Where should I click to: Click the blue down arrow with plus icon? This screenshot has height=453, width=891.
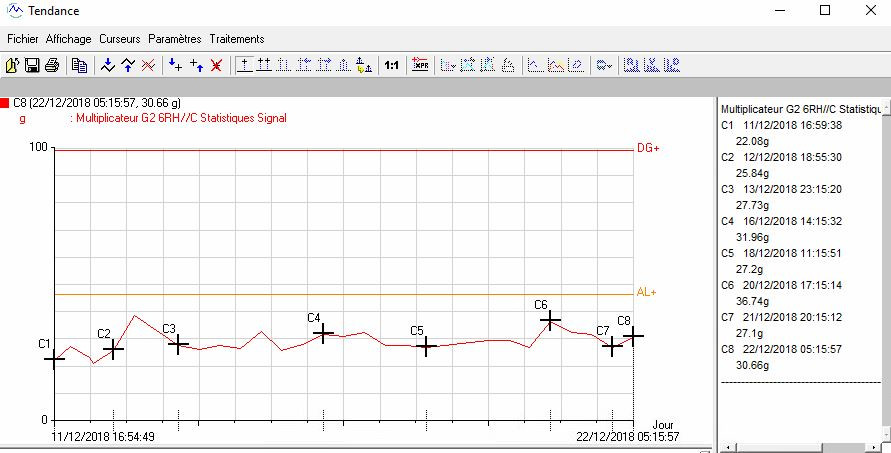(176, 65)
